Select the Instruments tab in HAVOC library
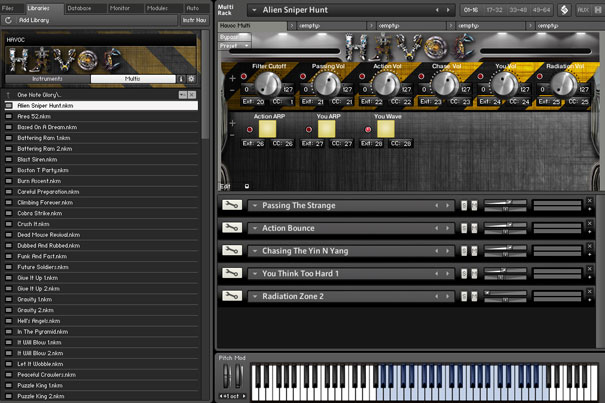The width and height of the screenshot is (605, 403). pos(47,78)
